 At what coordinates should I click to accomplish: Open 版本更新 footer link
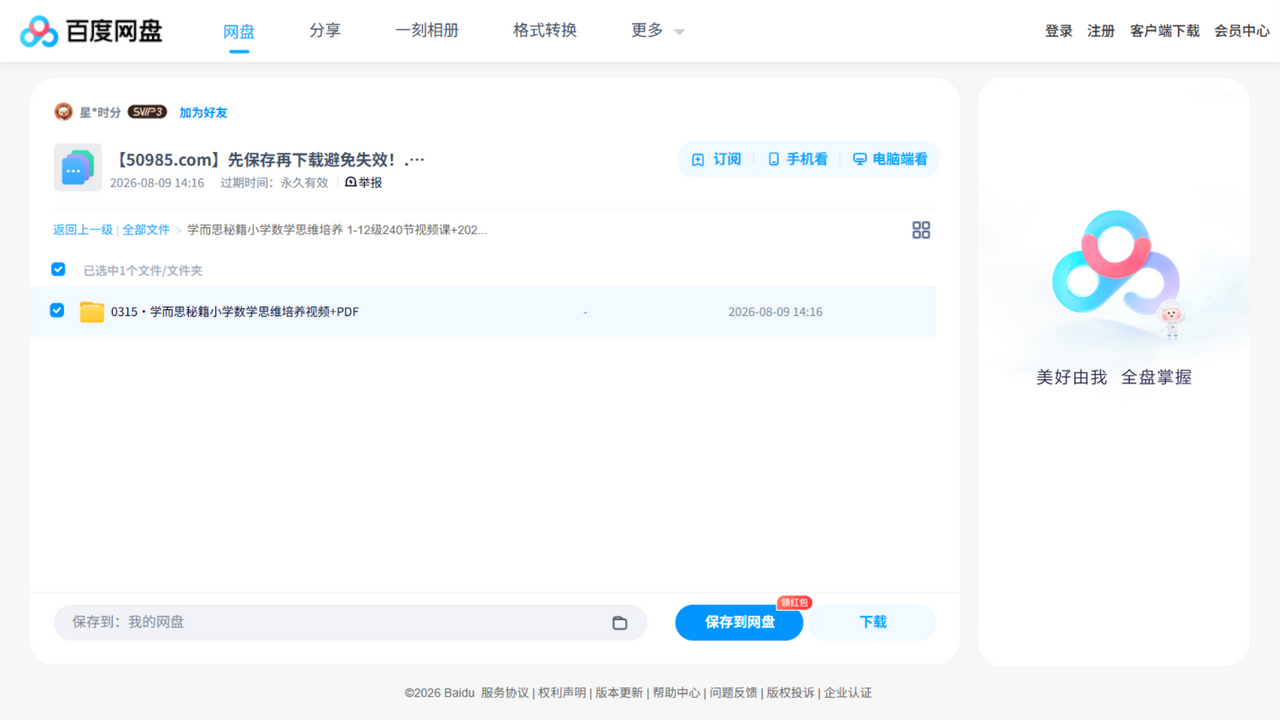coord(620,693)
